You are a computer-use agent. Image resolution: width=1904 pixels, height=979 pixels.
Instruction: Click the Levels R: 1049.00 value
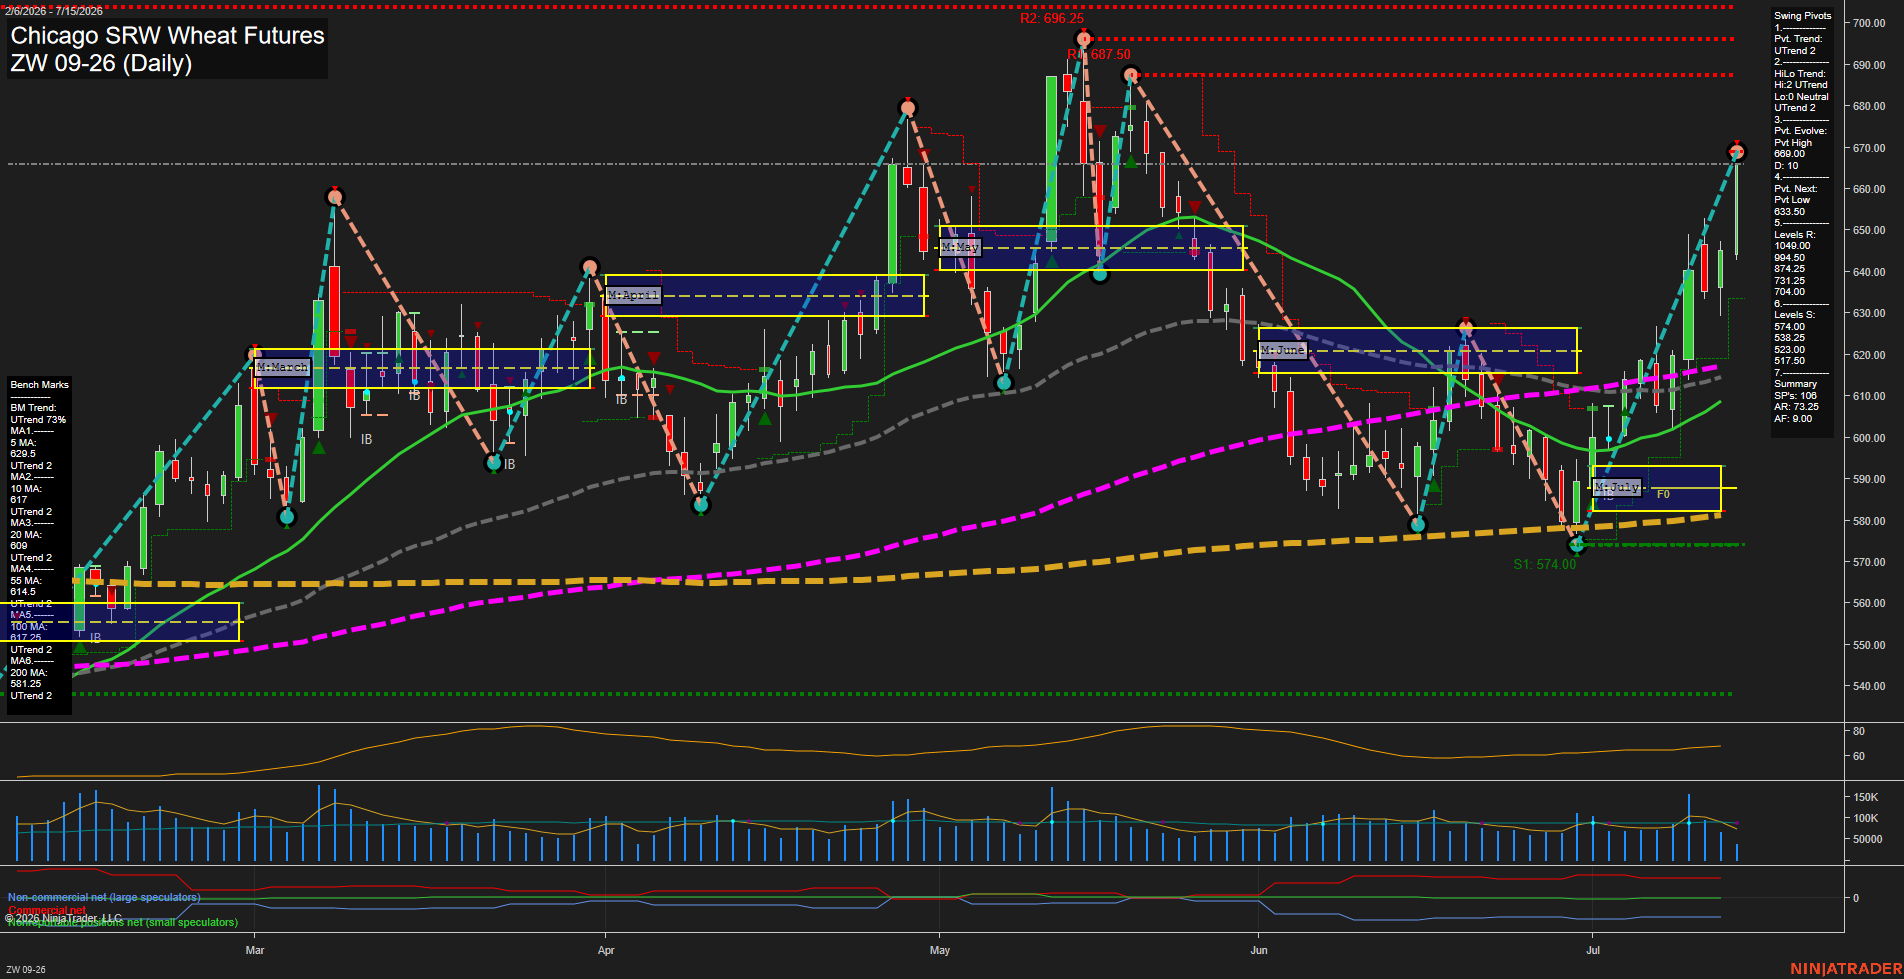point(1792,246)
